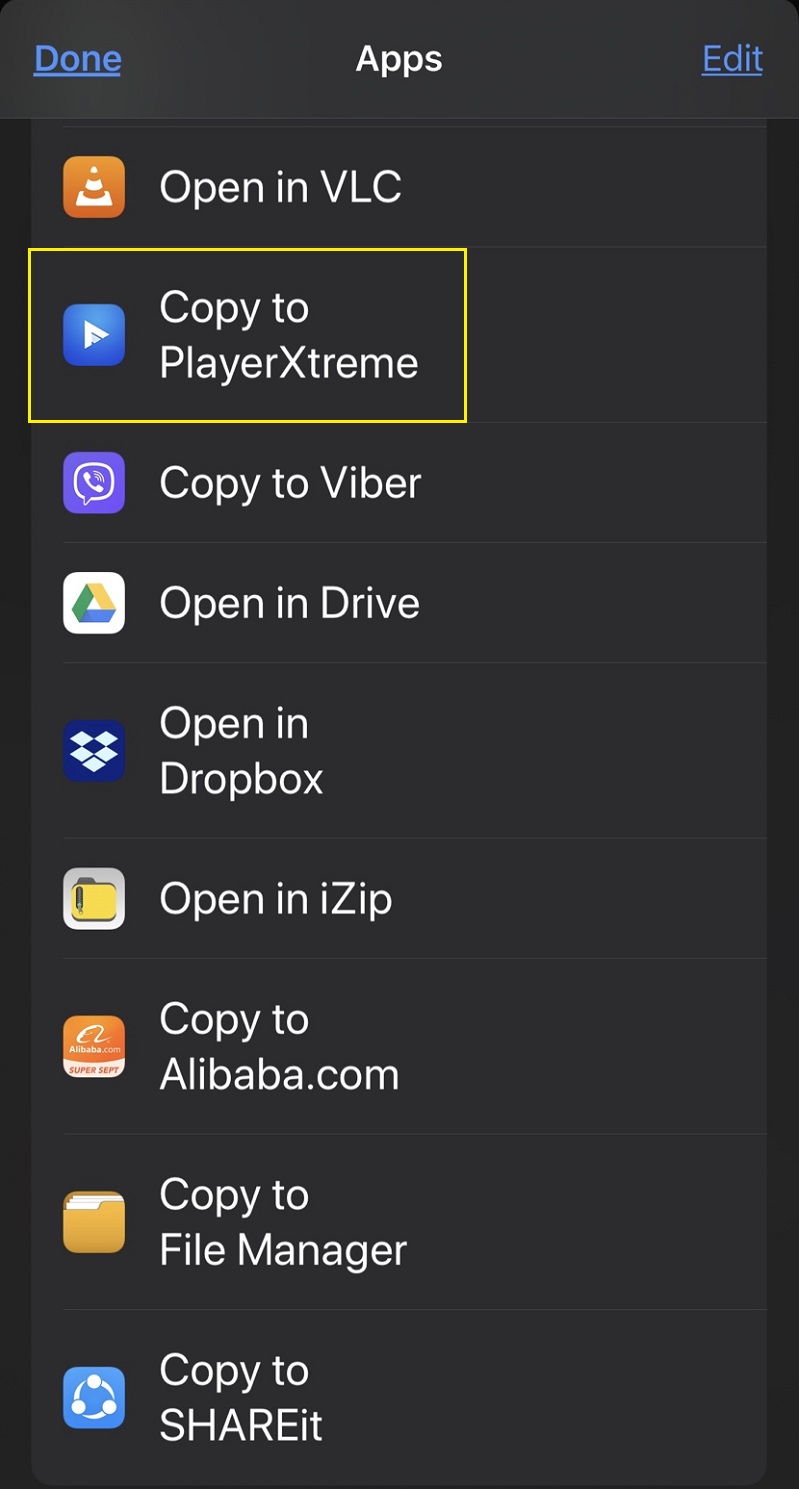Open the file in Drive

point(289,602)
